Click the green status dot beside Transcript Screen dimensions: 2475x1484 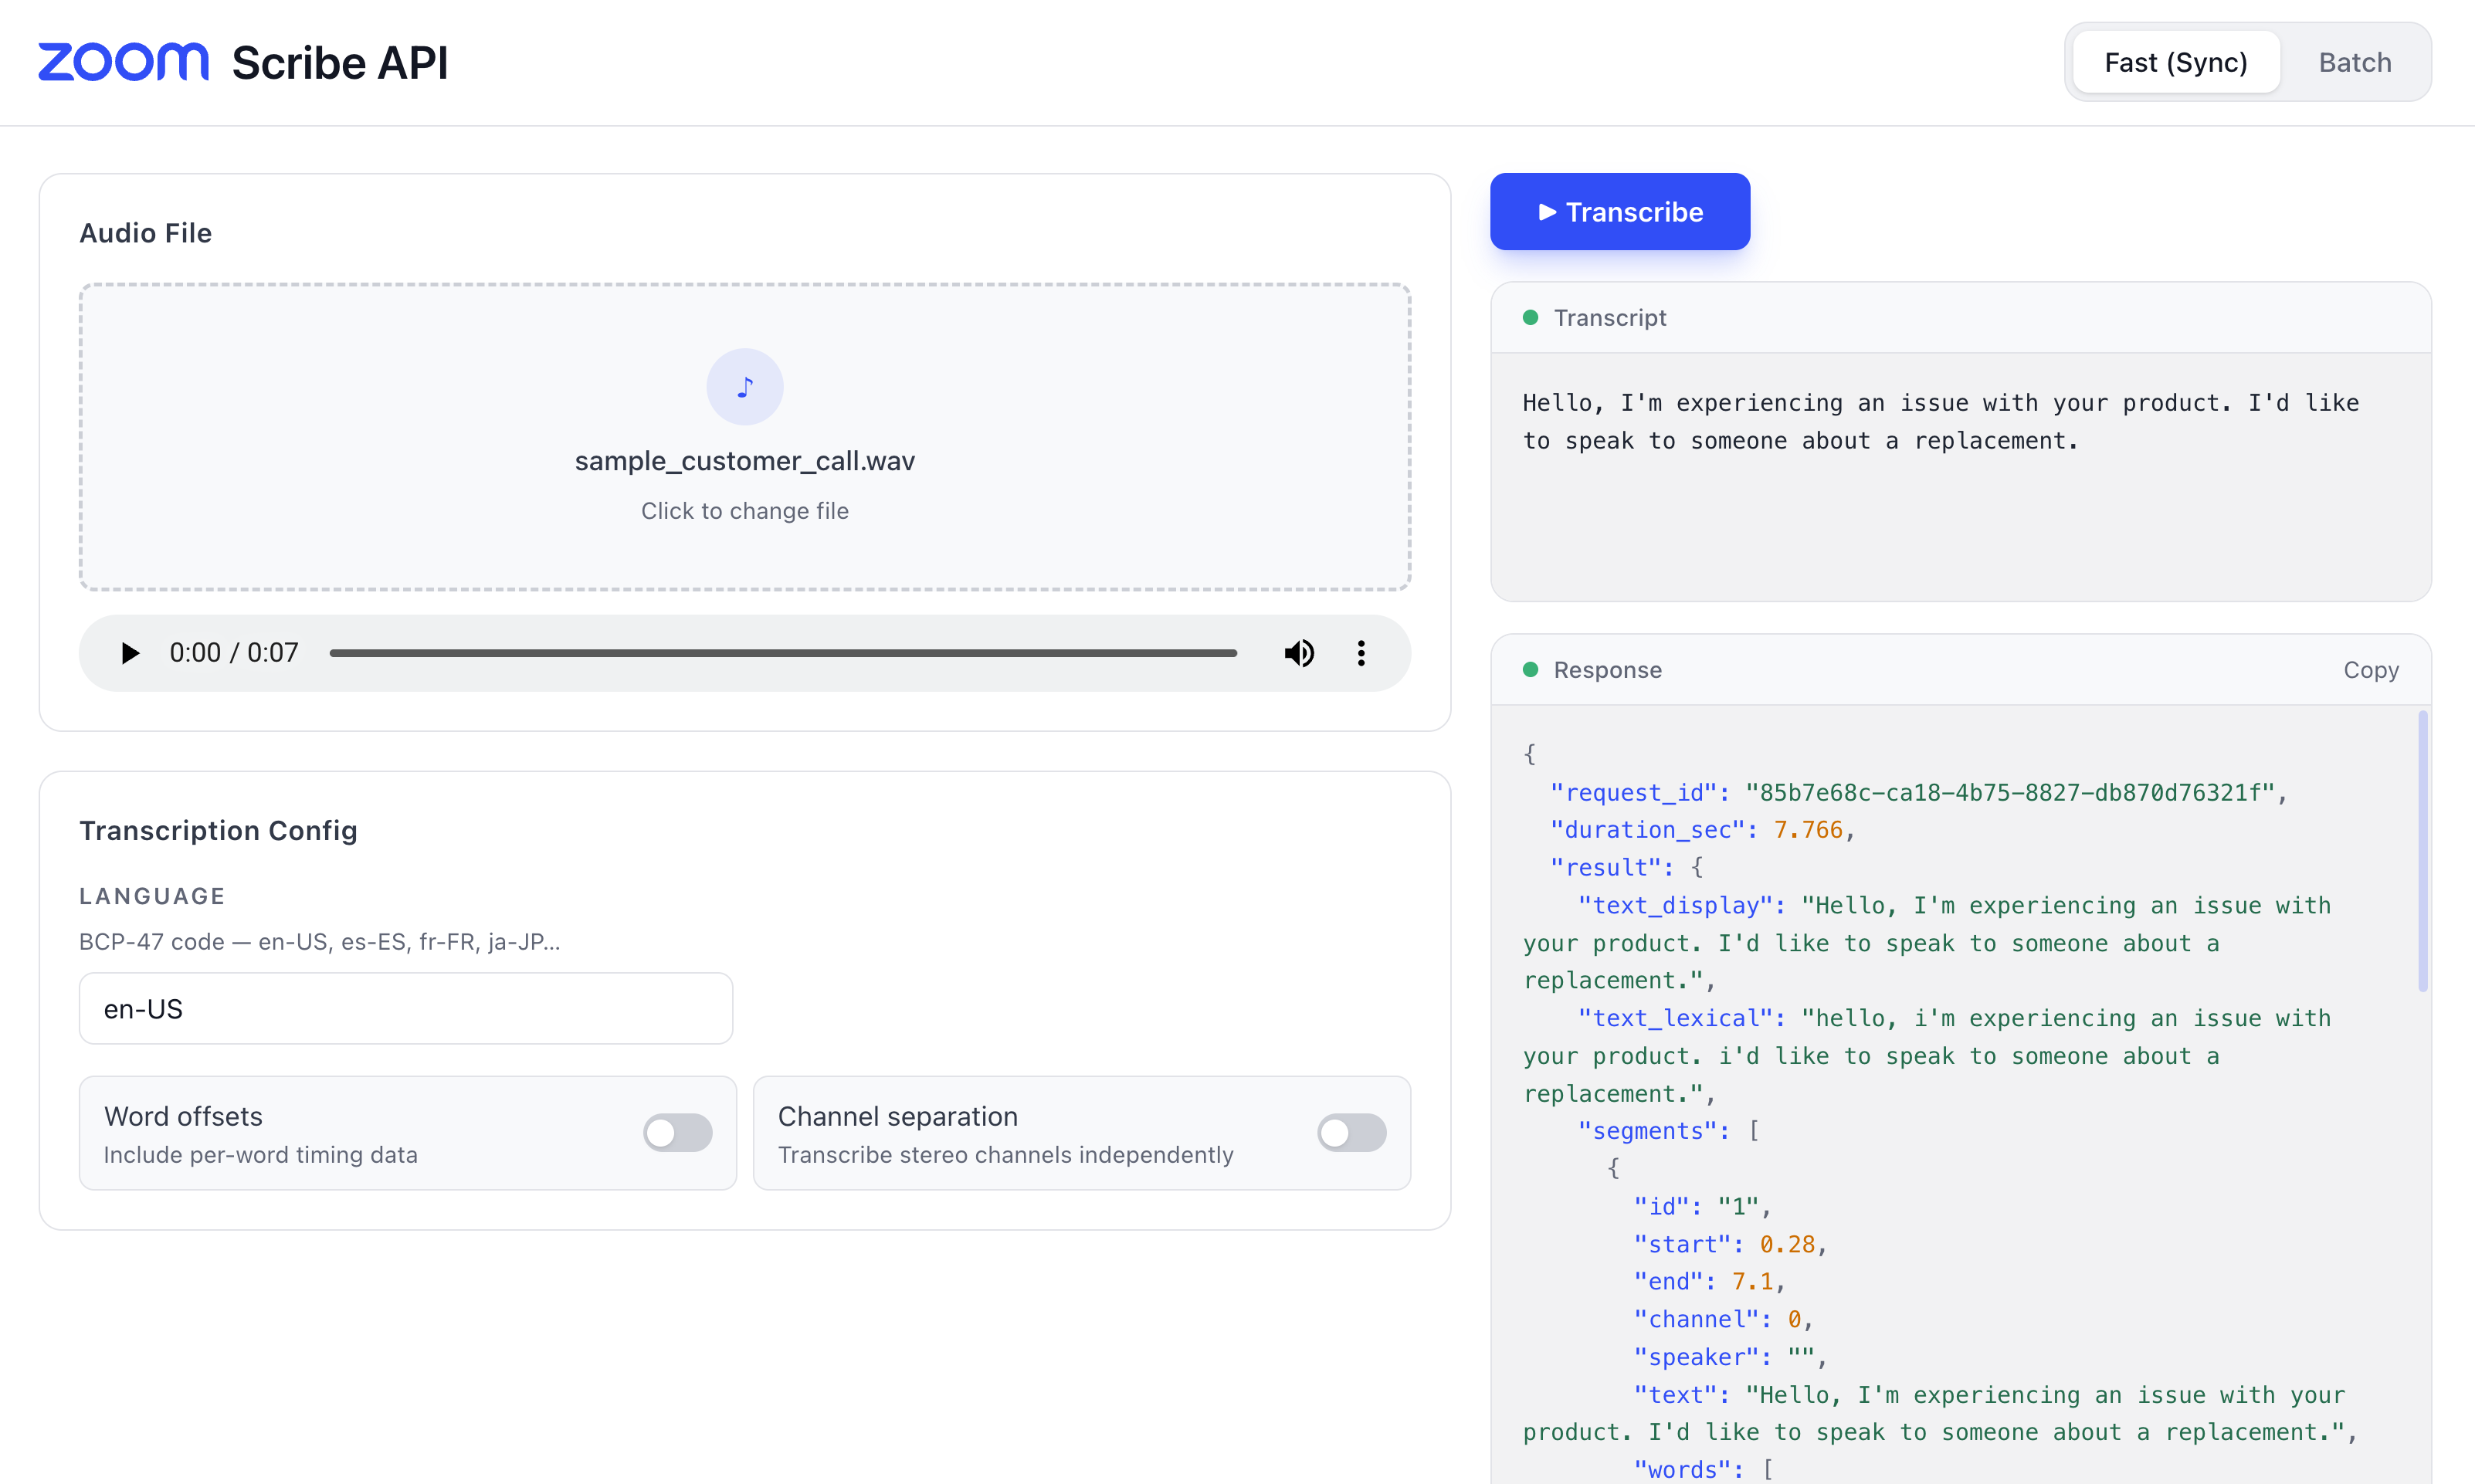point(1530,318)
